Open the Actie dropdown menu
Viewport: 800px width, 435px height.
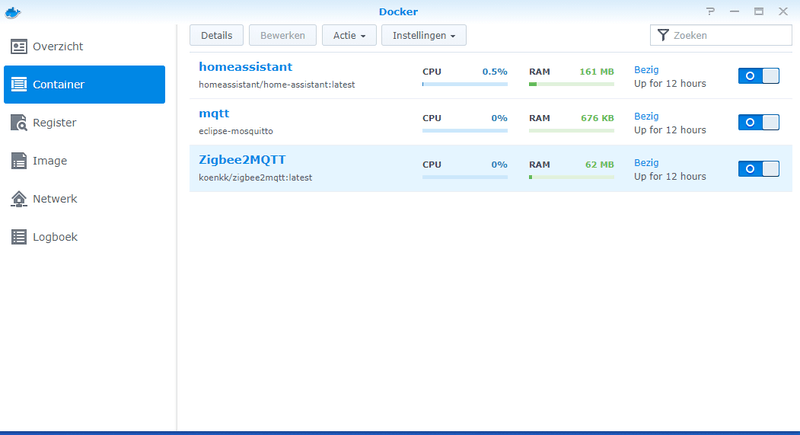tap(349, 35)
